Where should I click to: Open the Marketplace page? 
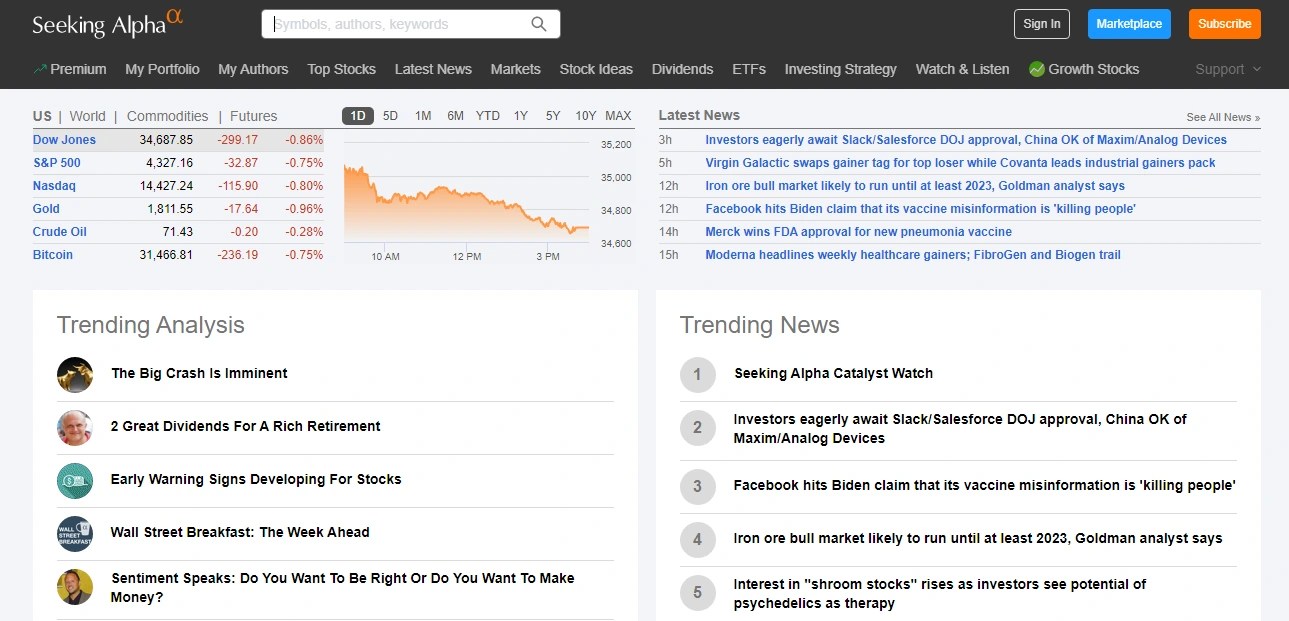1128,23
